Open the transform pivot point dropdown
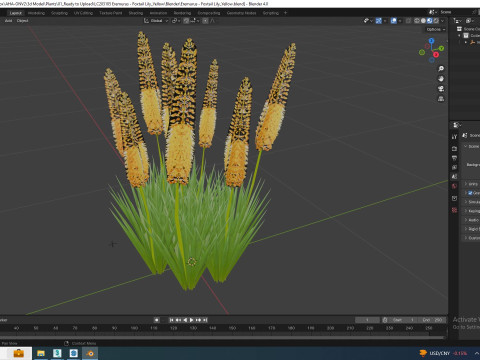This screenshot has width=480, height=360. coord(176,21)
